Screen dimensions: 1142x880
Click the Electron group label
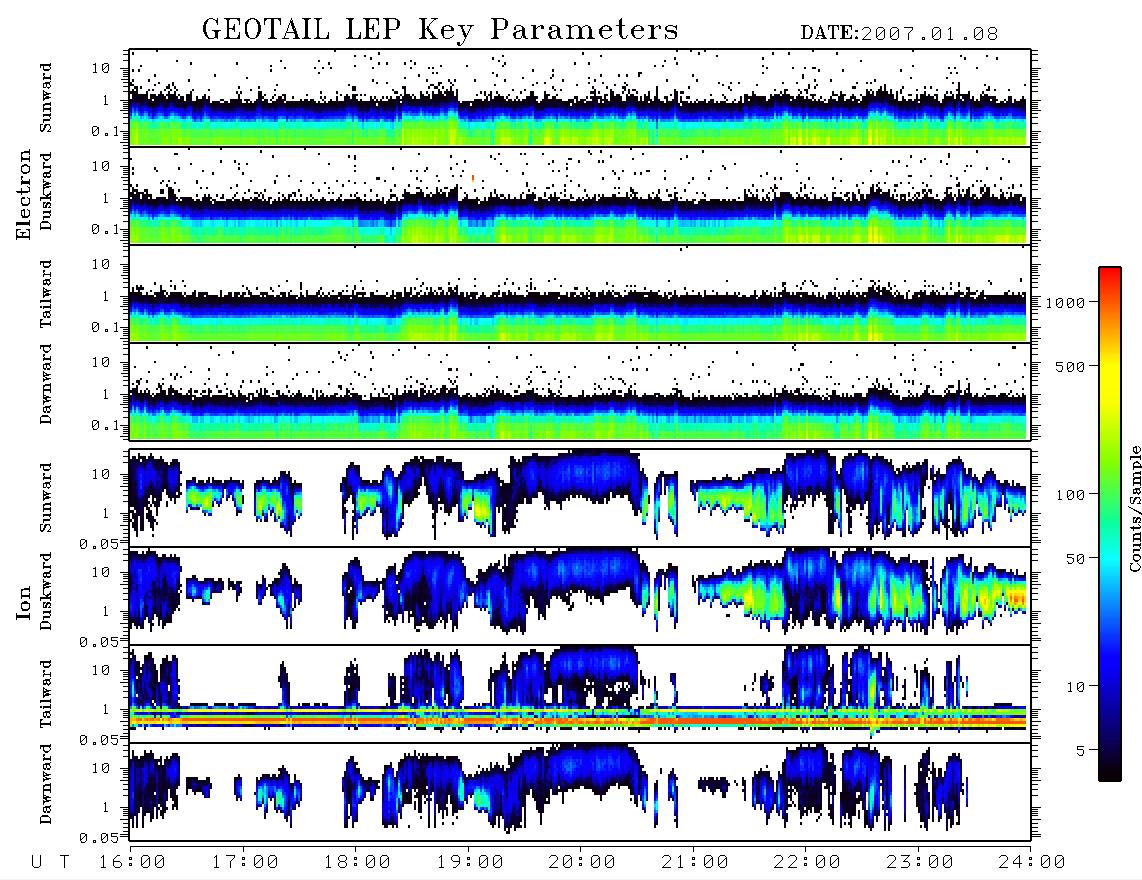tap(24, 194)
